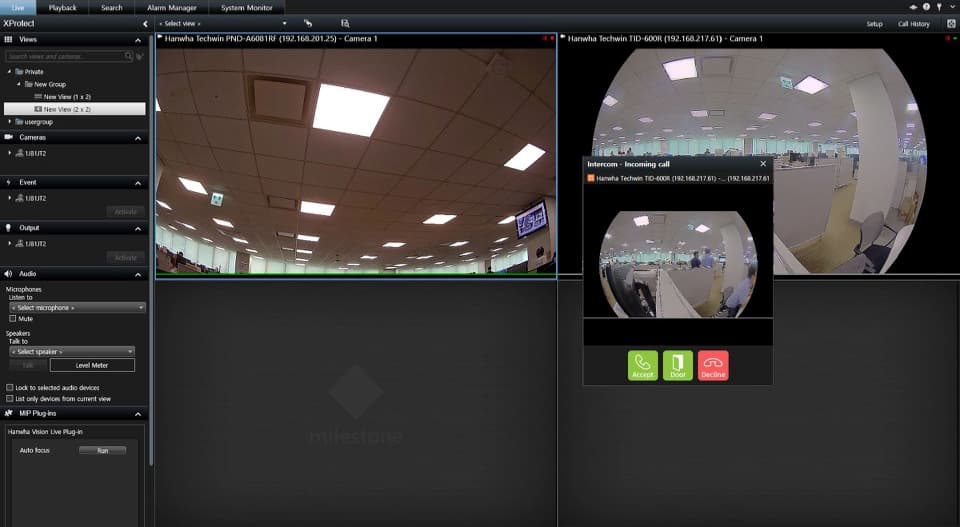
Task: Click the Talk button
Action: (x=28, y=365)
